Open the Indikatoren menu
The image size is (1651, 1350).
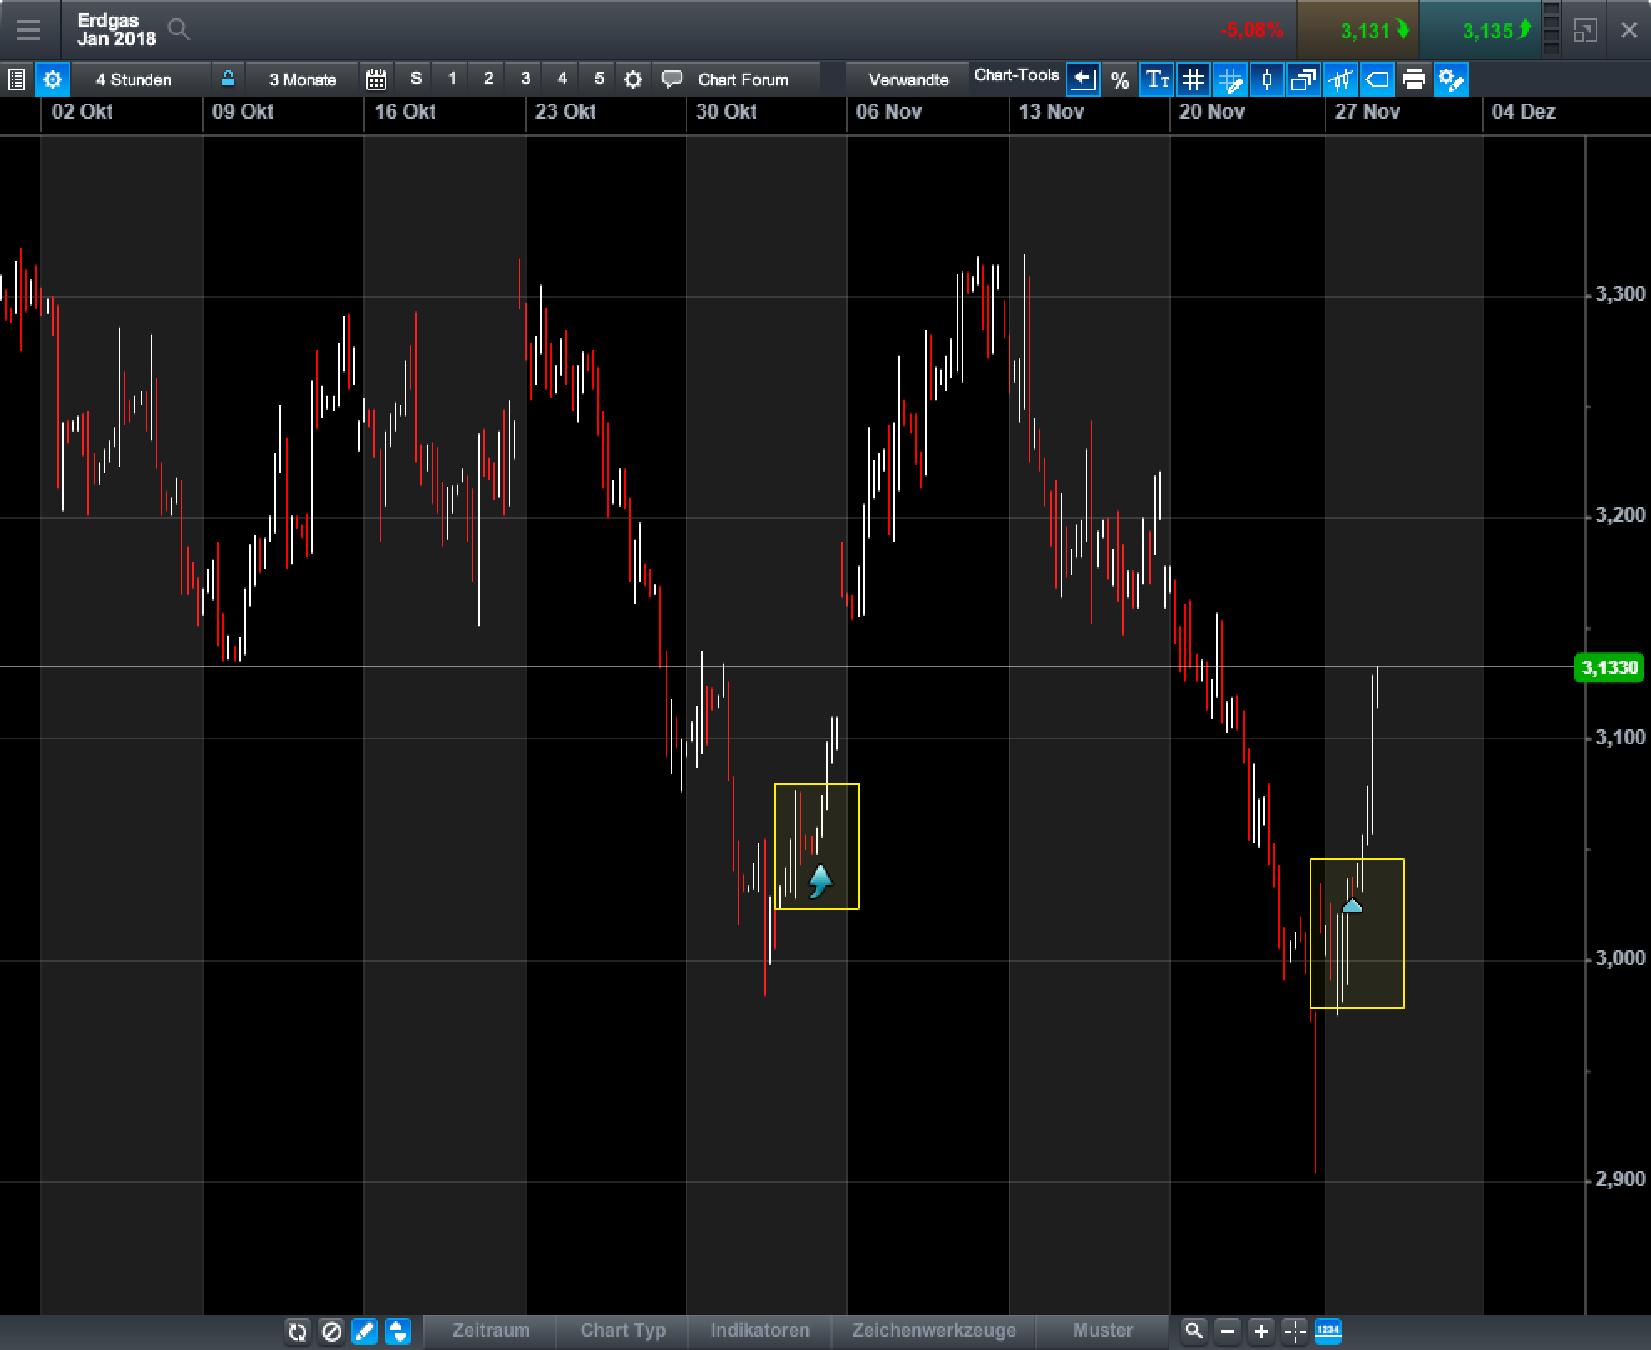(x=760, y=1331)
